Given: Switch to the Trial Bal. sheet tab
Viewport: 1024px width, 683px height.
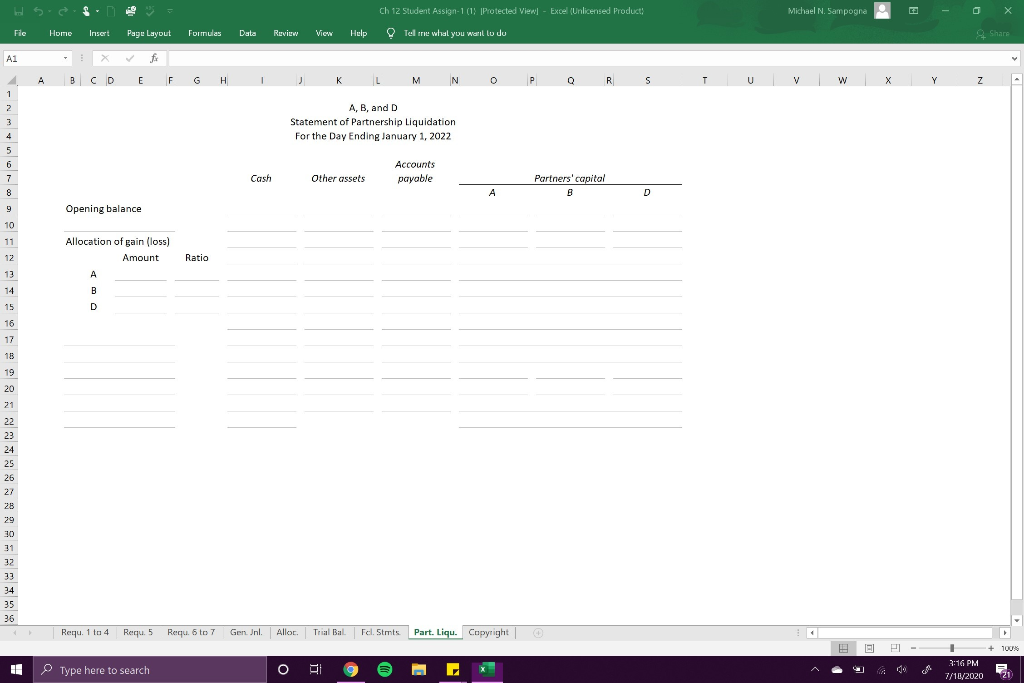Looking at the screenshot, I should pyautogui.click(x=329, y=632).
